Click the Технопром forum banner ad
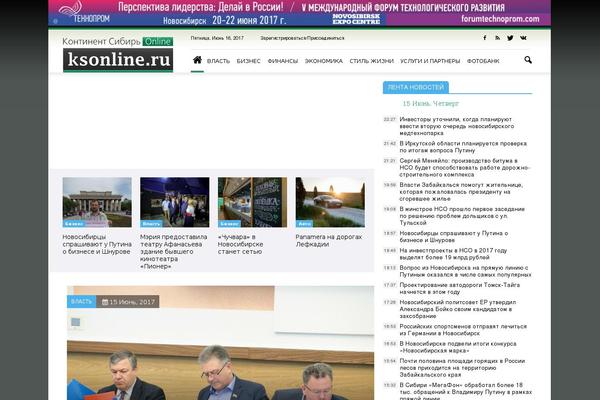The height and width of the screenshot is (400, 600). [x=300, y=13]
